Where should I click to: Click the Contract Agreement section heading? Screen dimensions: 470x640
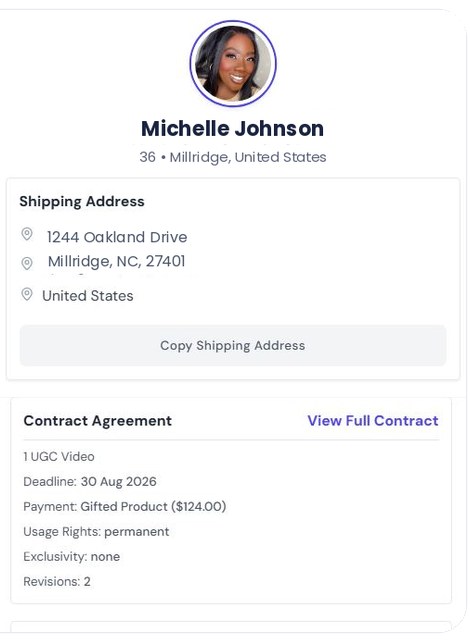(98, 421)
